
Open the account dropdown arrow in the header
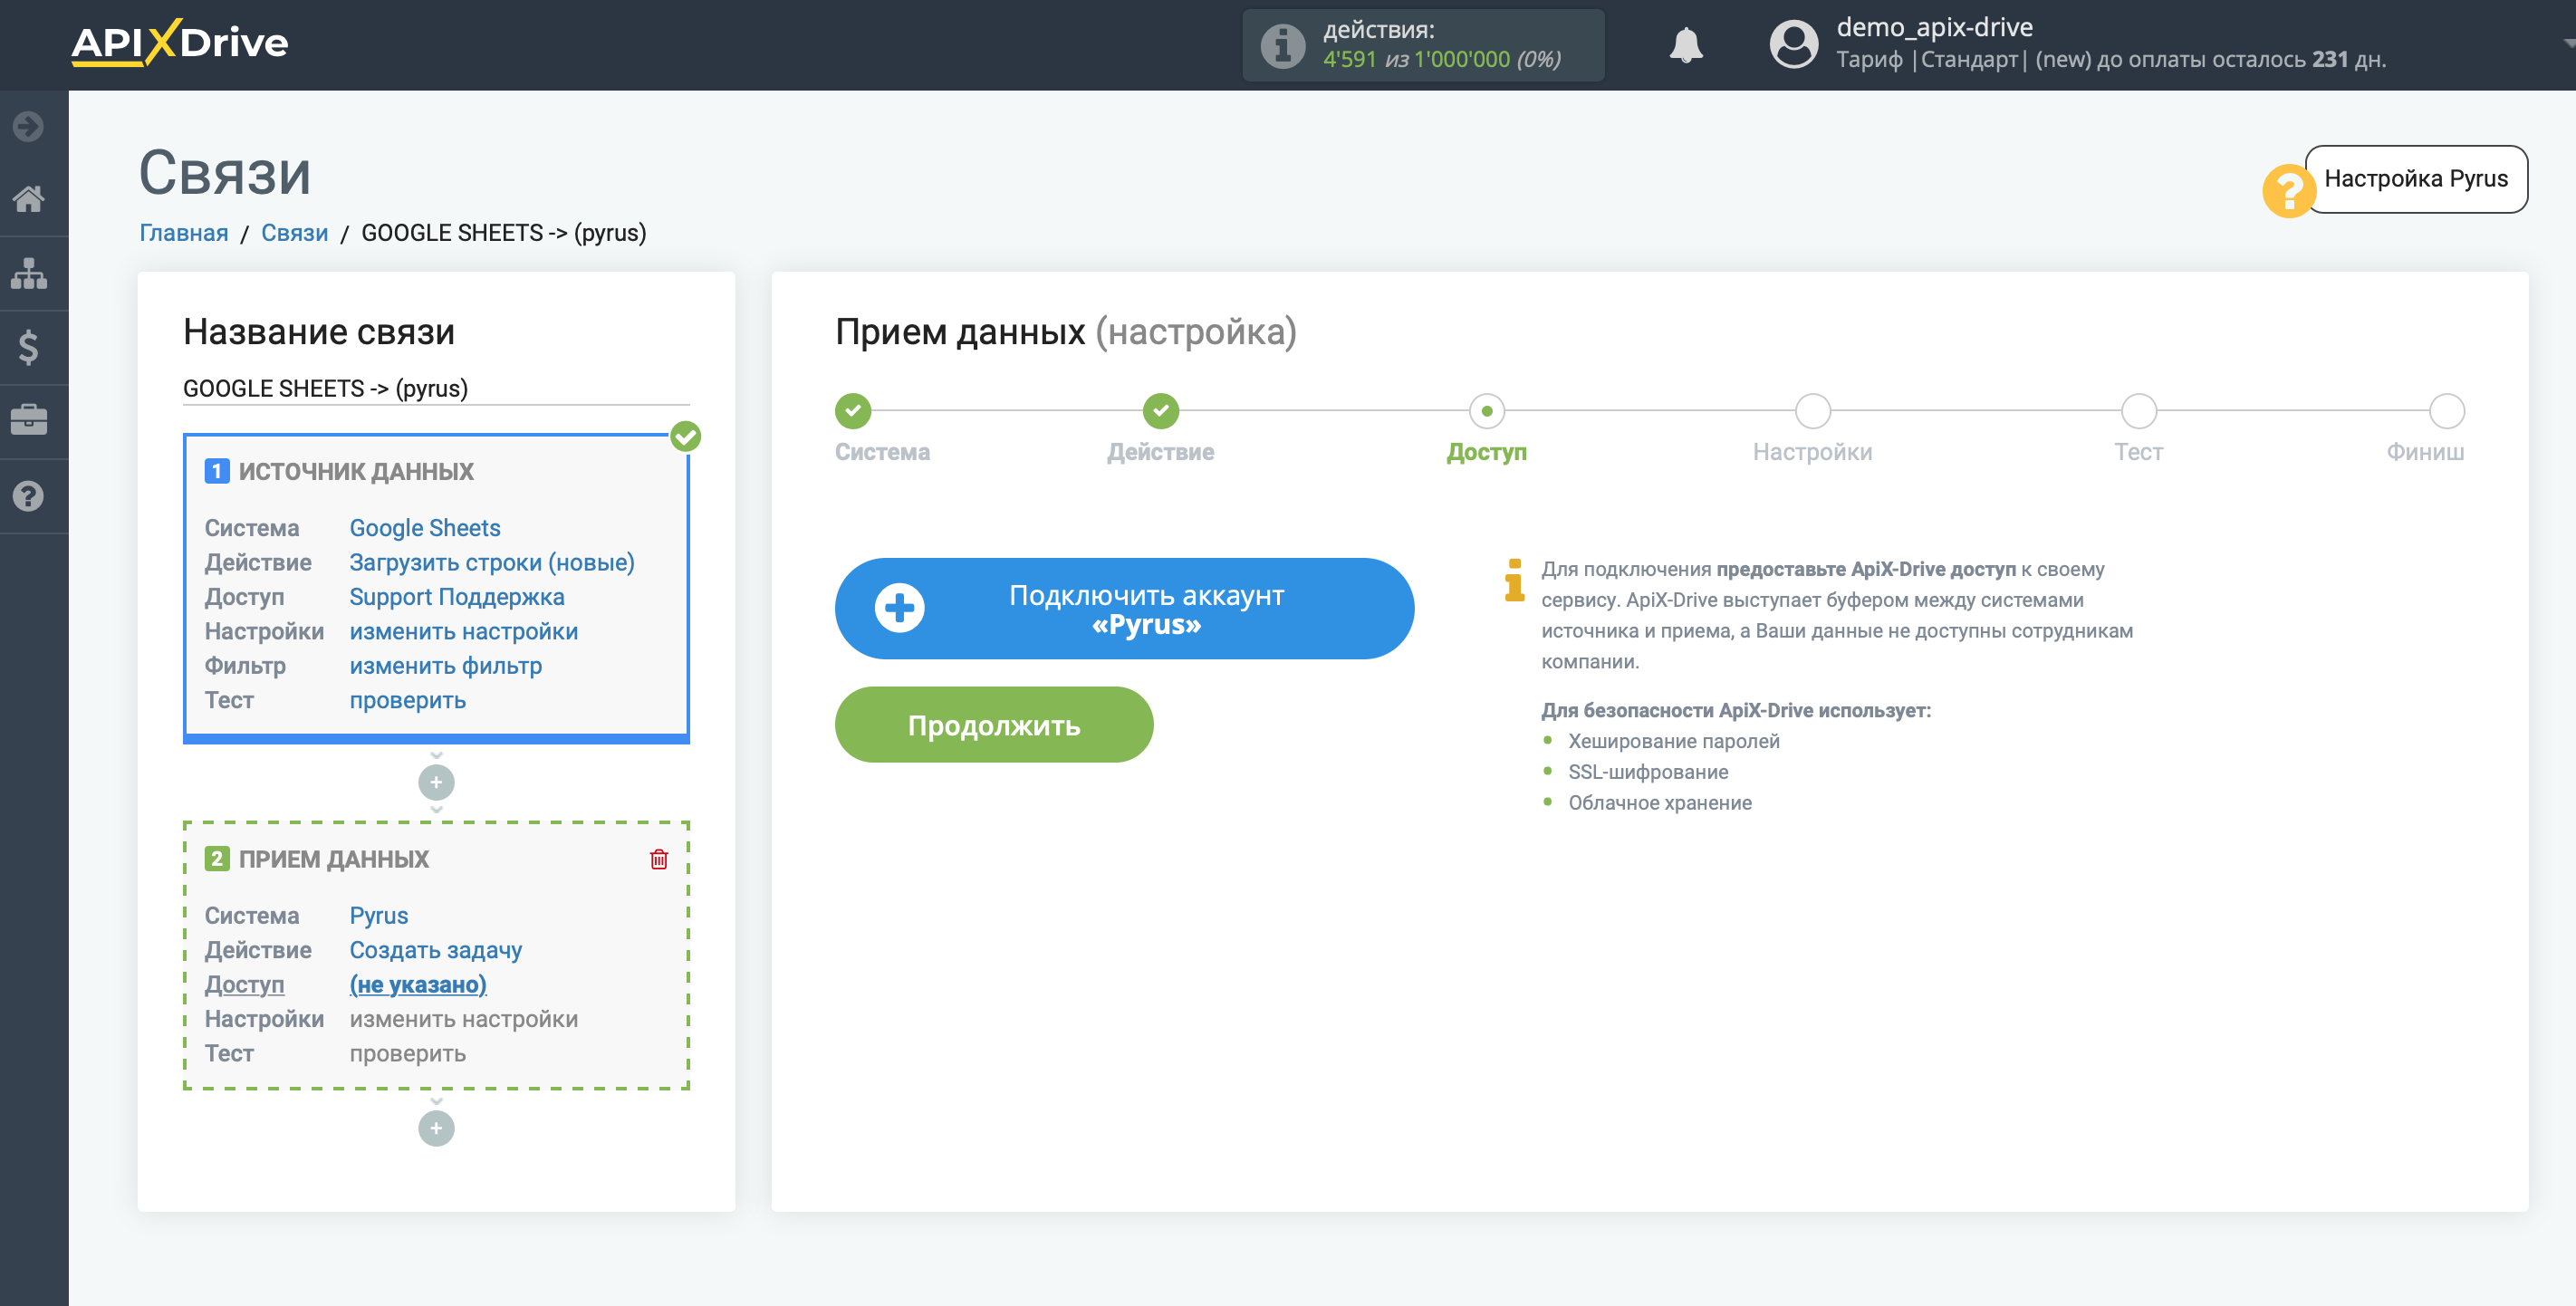coord(2568,44)
